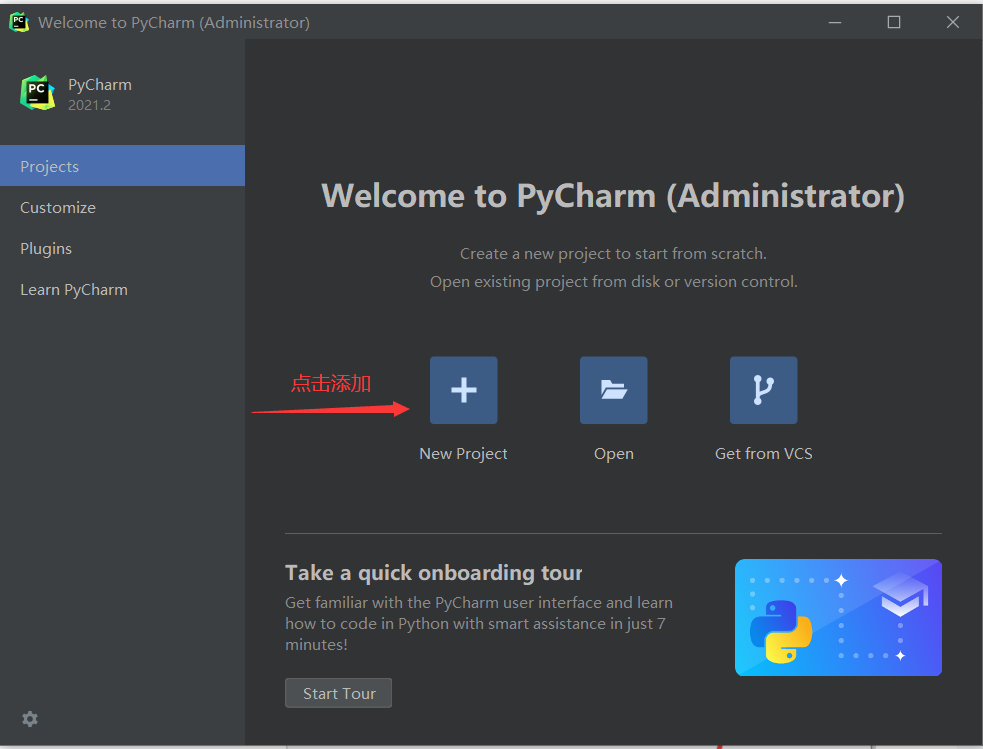Open the settings gear in the sidebar
This screenshot has width=983, height=749.
pos(30,718)
